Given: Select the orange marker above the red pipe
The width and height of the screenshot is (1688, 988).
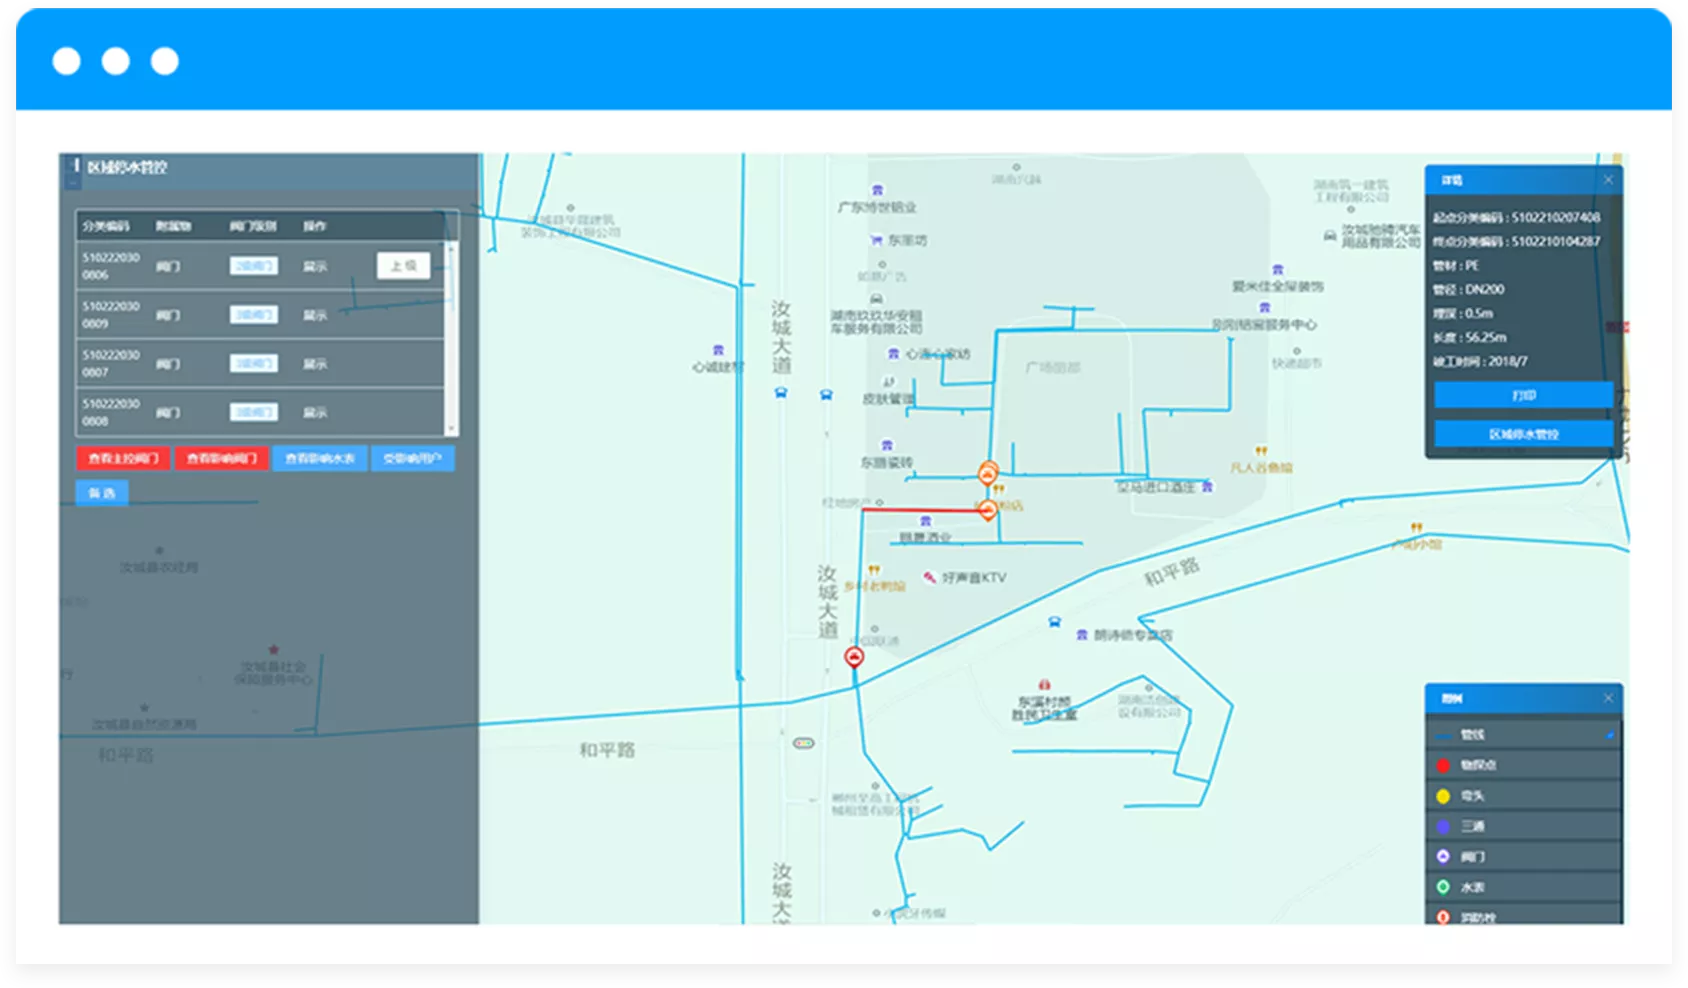Looking at the screenshot, I should point(988,472).
